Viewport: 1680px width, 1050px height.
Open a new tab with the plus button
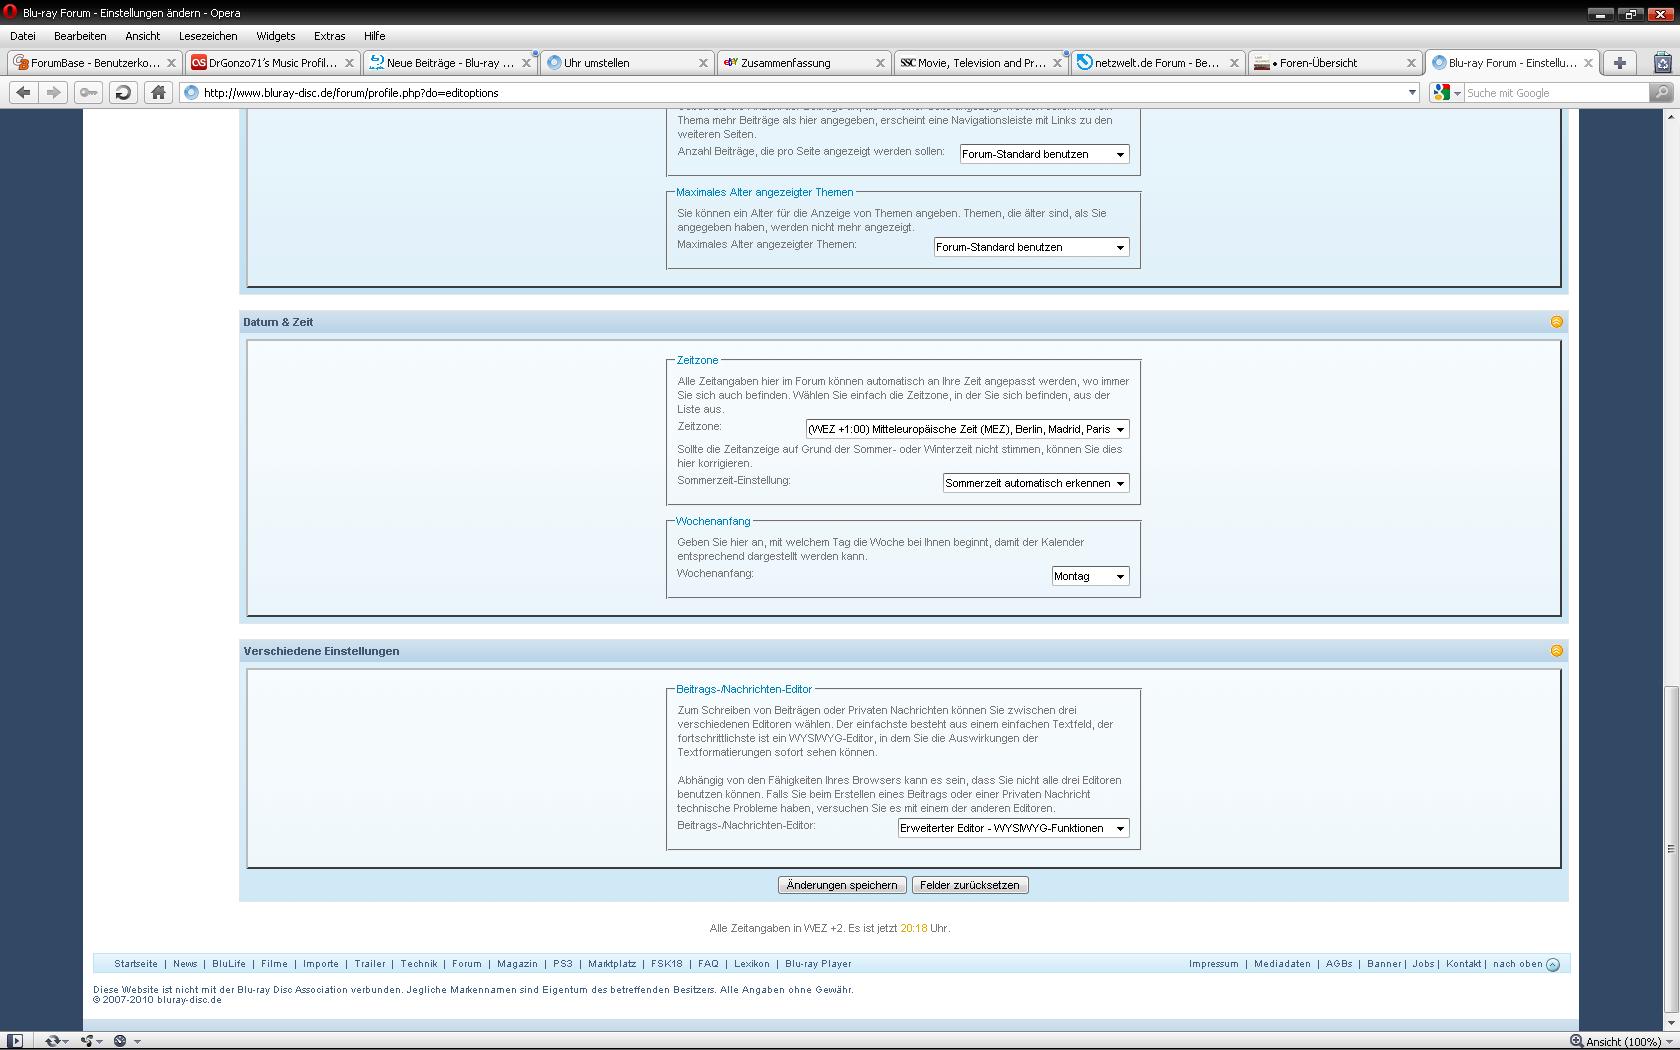click(1620, 62)
